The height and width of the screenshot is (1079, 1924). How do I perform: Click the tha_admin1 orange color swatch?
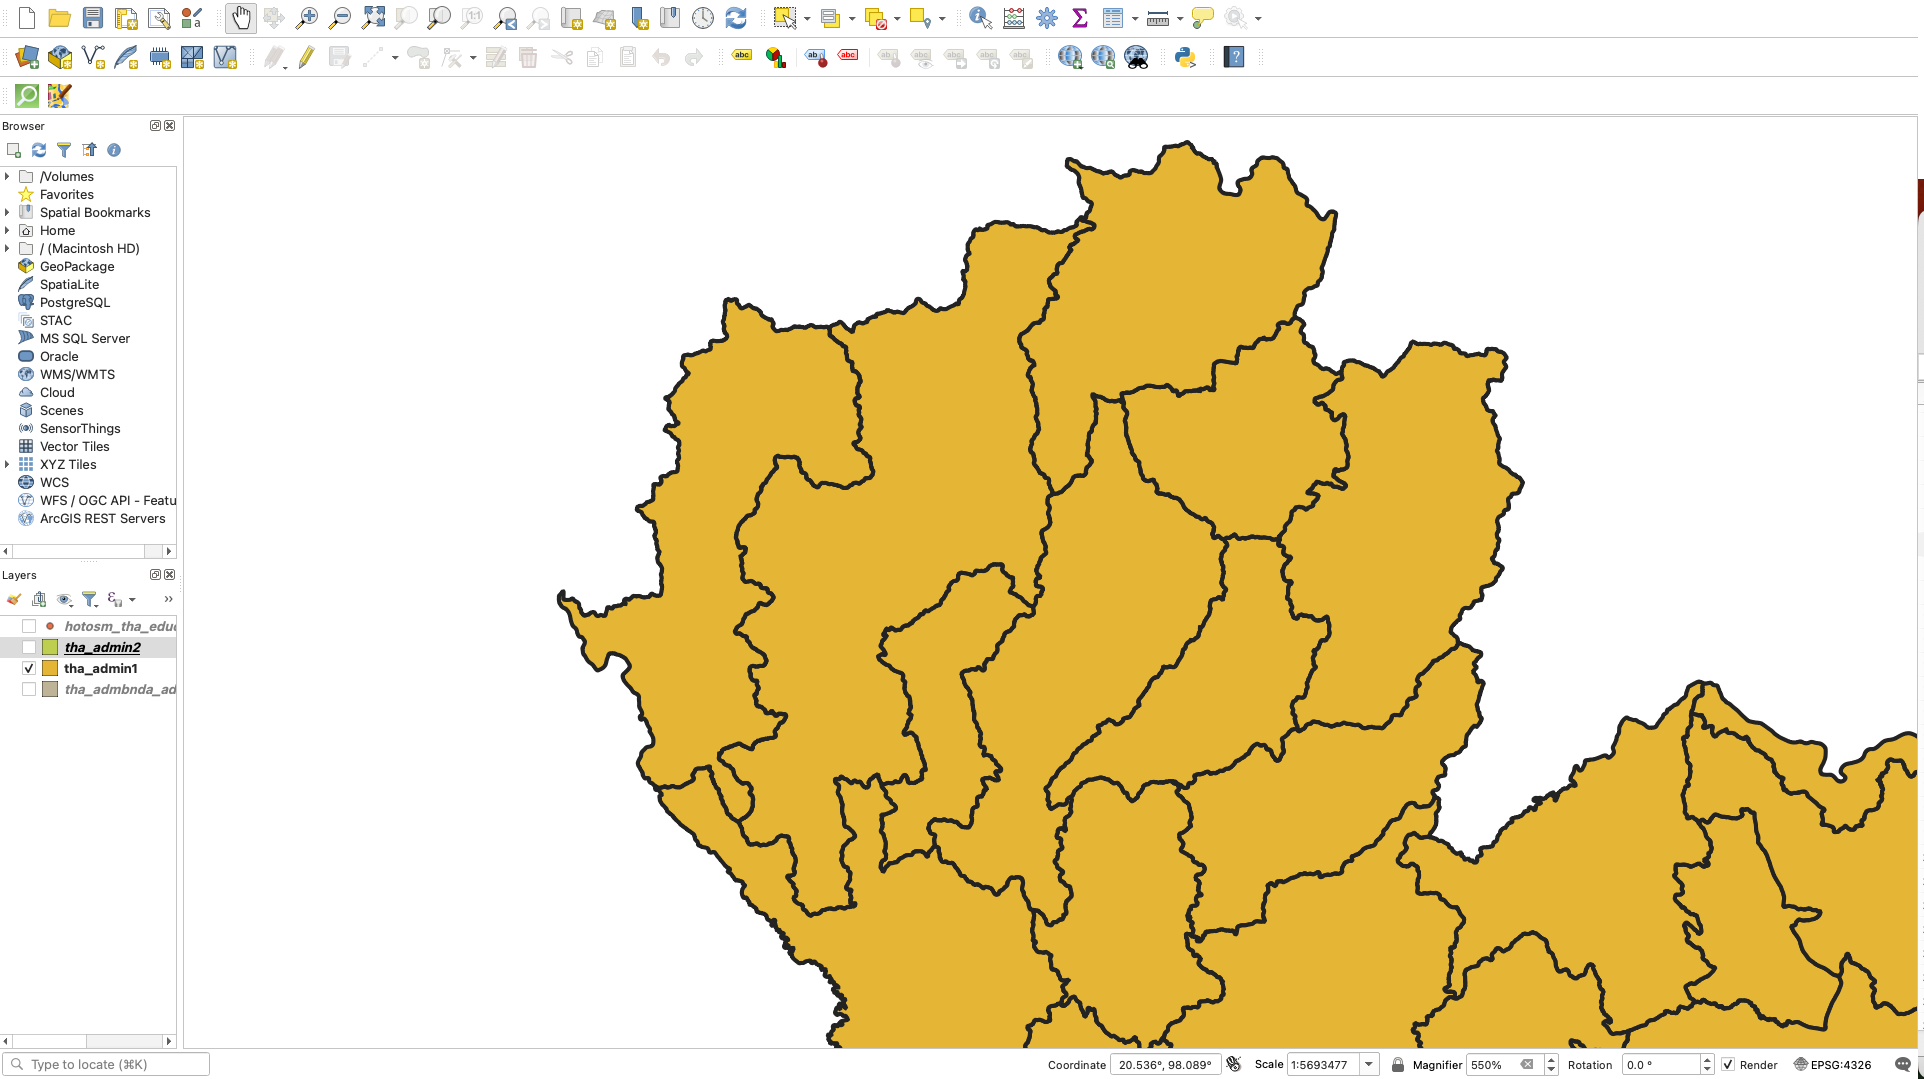[50, 669]
